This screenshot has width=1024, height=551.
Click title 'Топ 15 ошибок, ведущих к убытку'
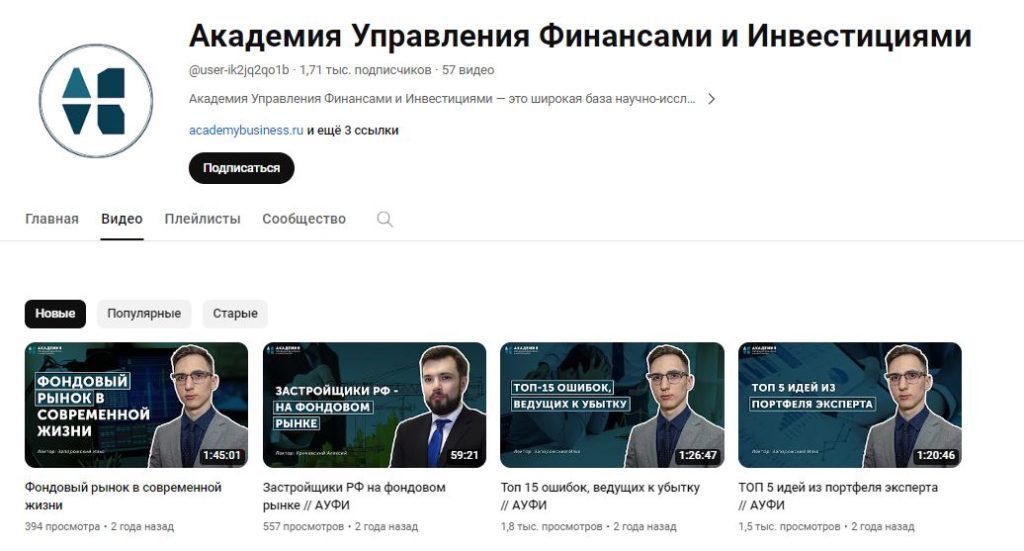600,487
